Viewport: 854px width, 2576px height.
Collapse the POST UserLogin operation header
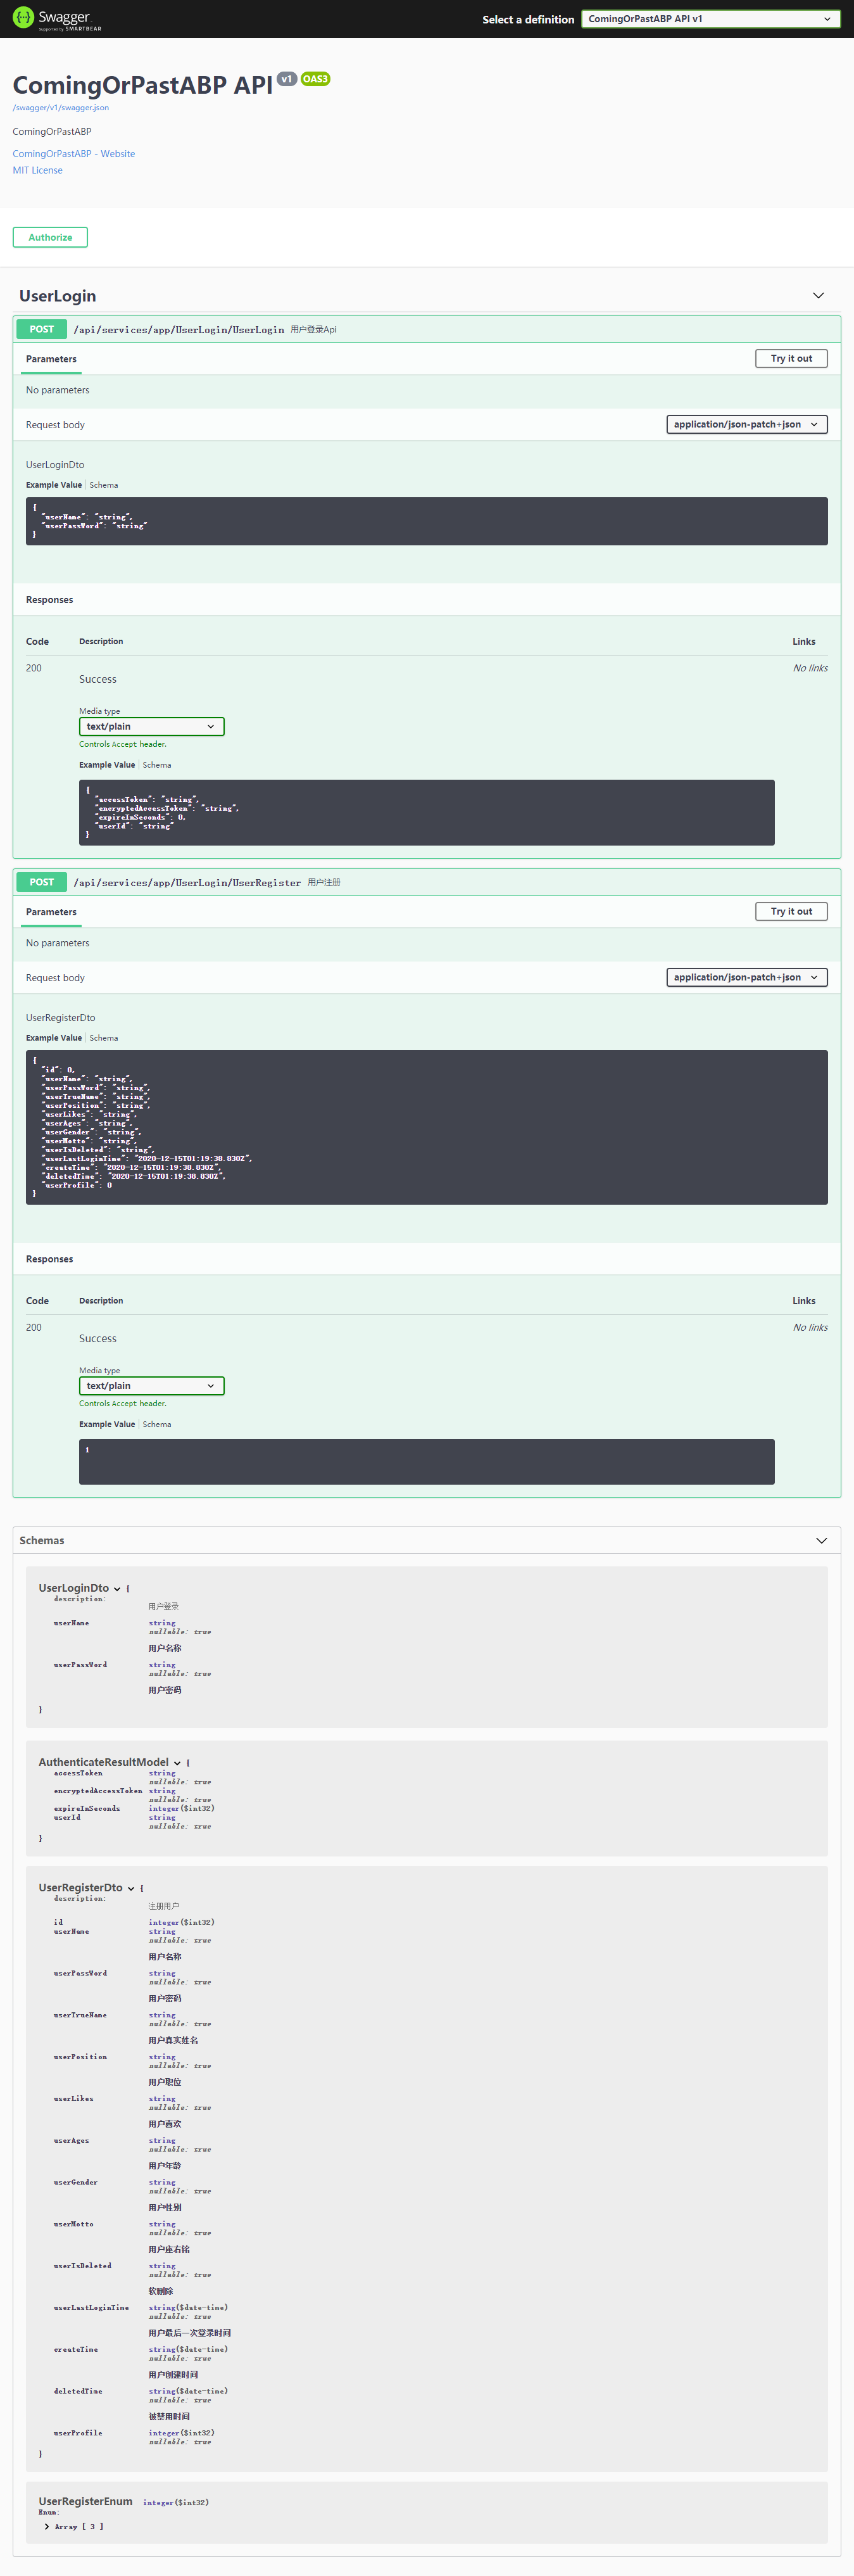tap(427, 329)
